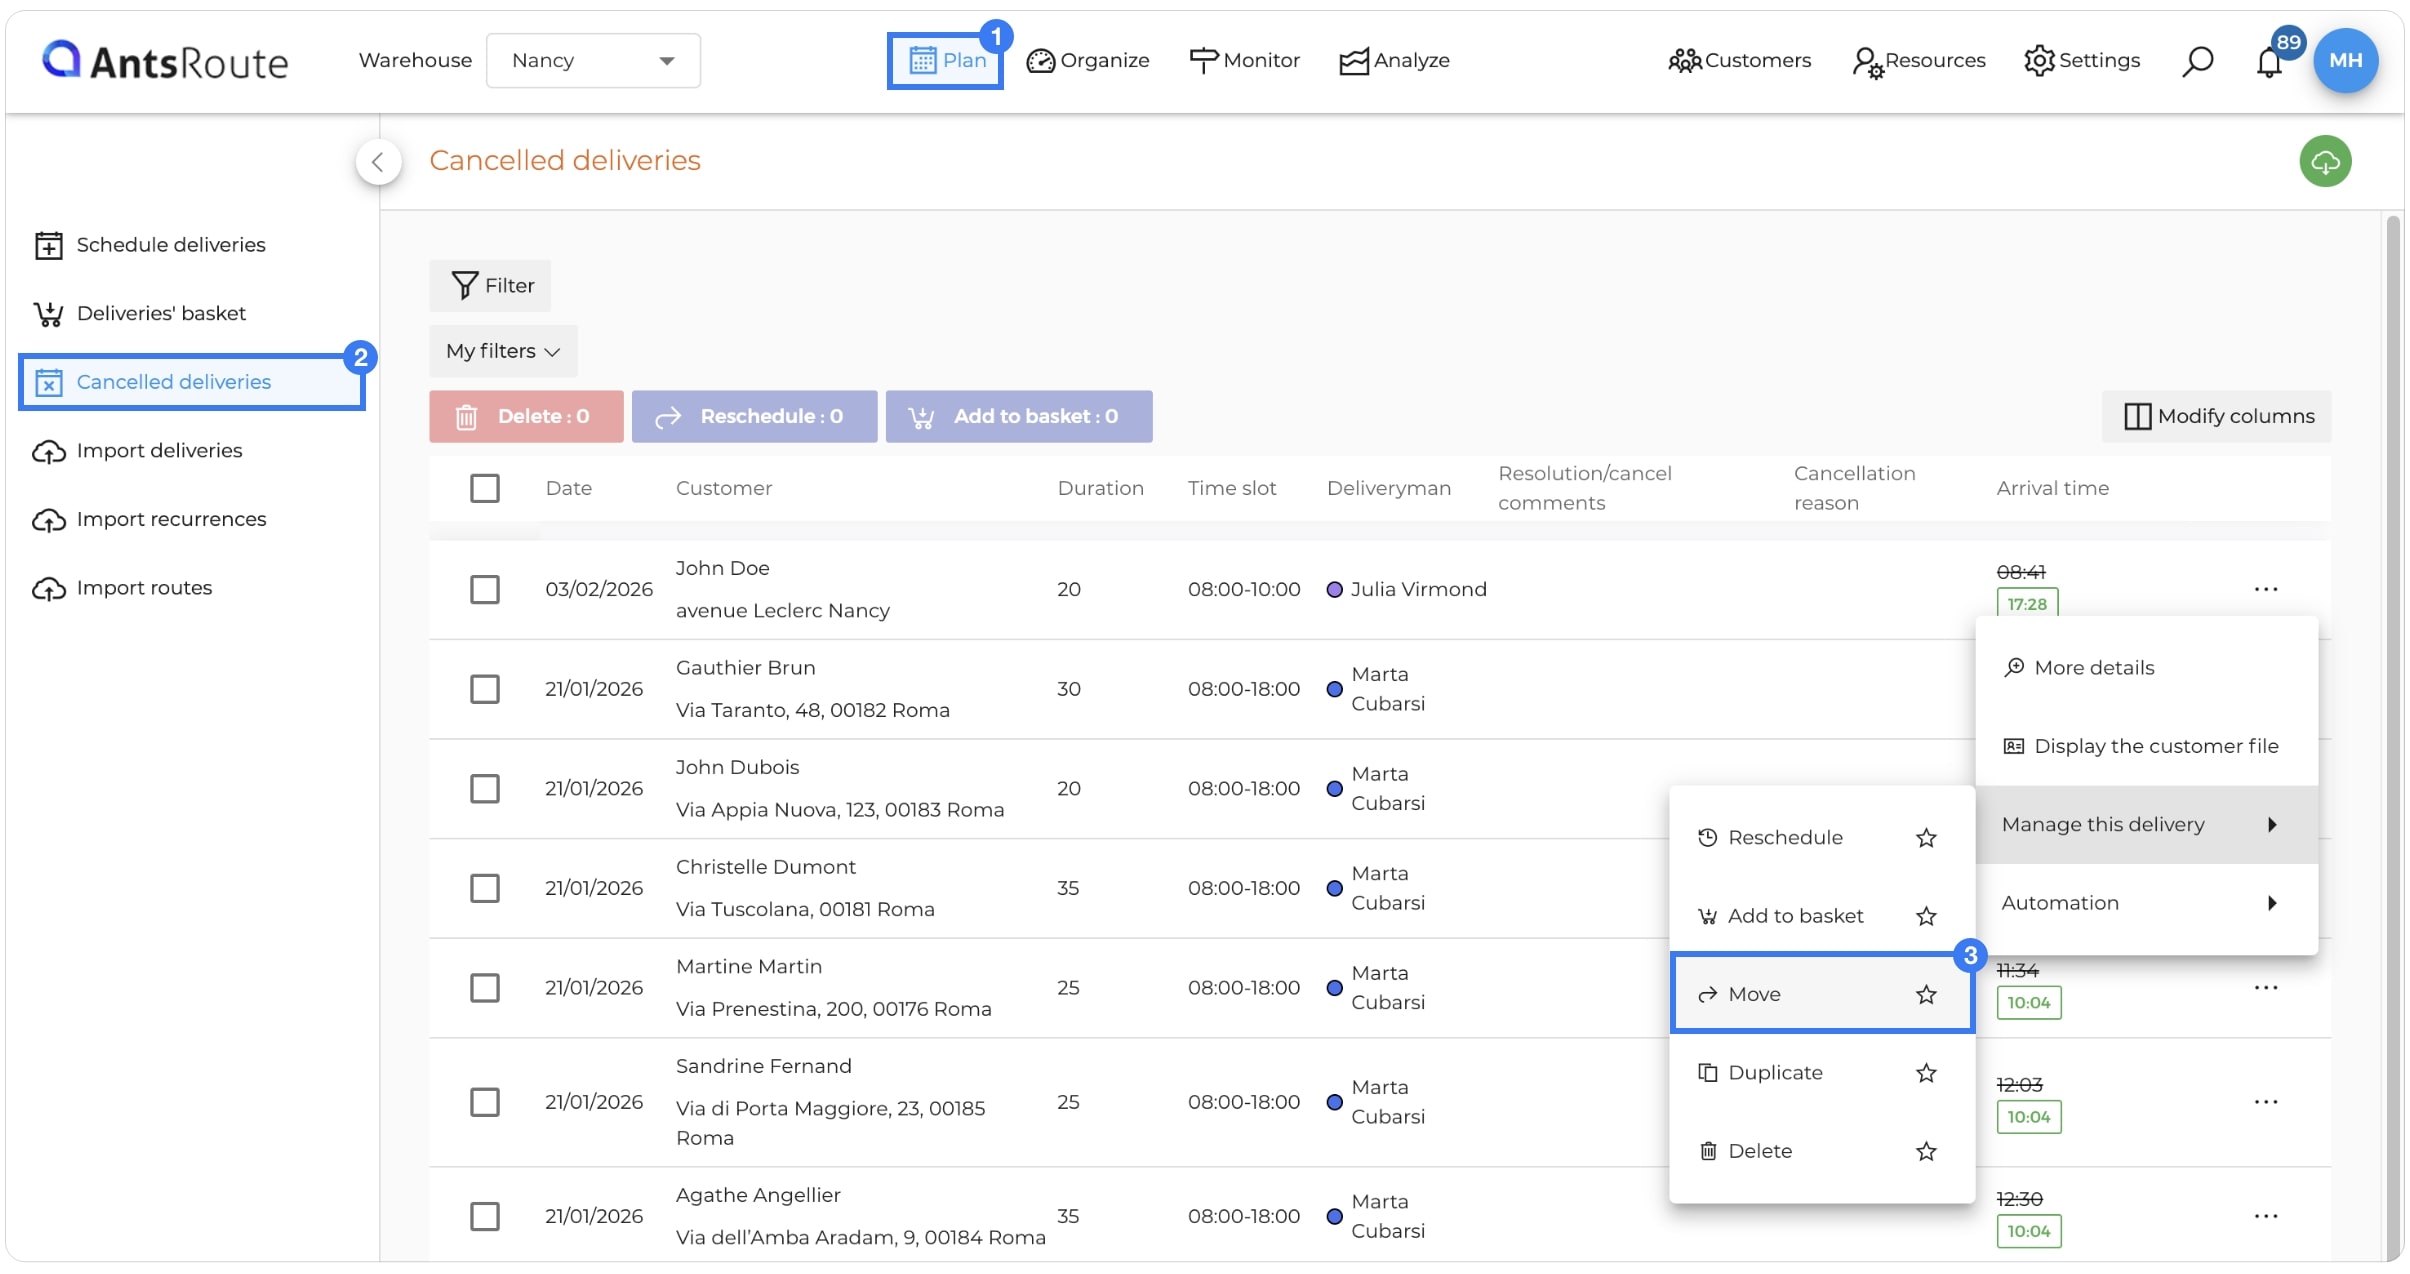Tick the select-all checkbox in the header
2410x1274 pixels.
485,488
